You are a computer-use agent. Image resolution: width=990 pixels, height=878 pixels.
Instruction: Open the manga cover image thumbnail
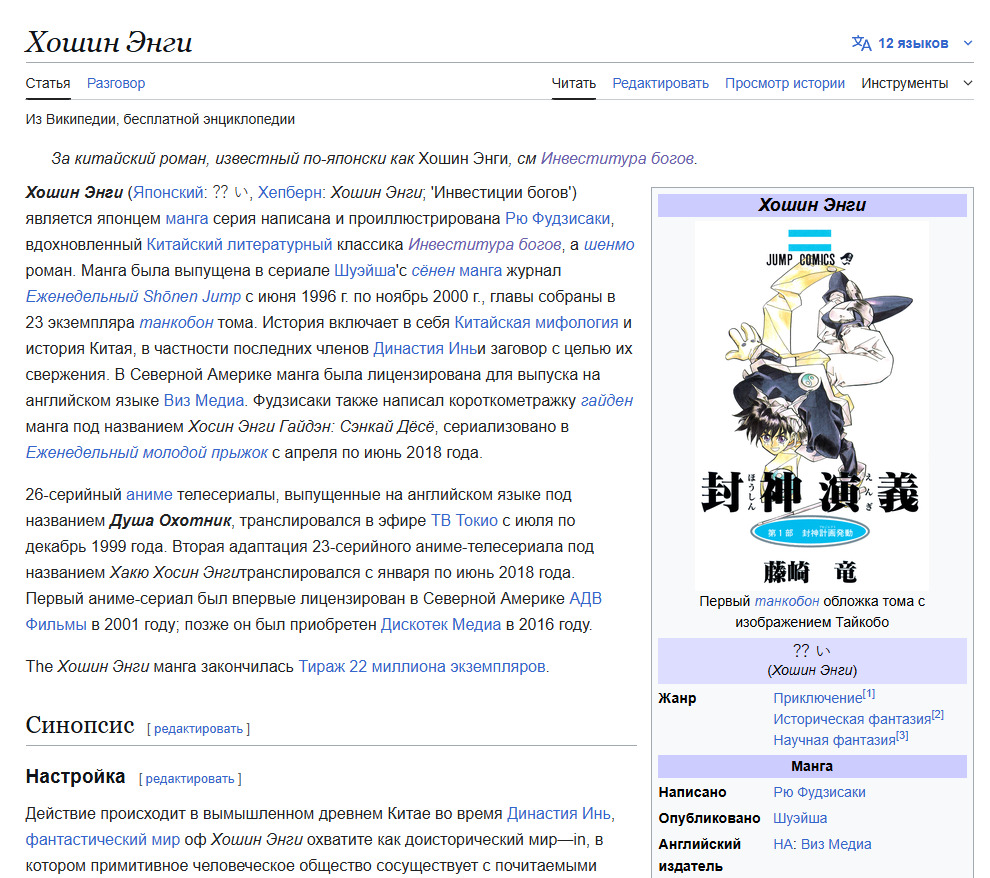811,404
